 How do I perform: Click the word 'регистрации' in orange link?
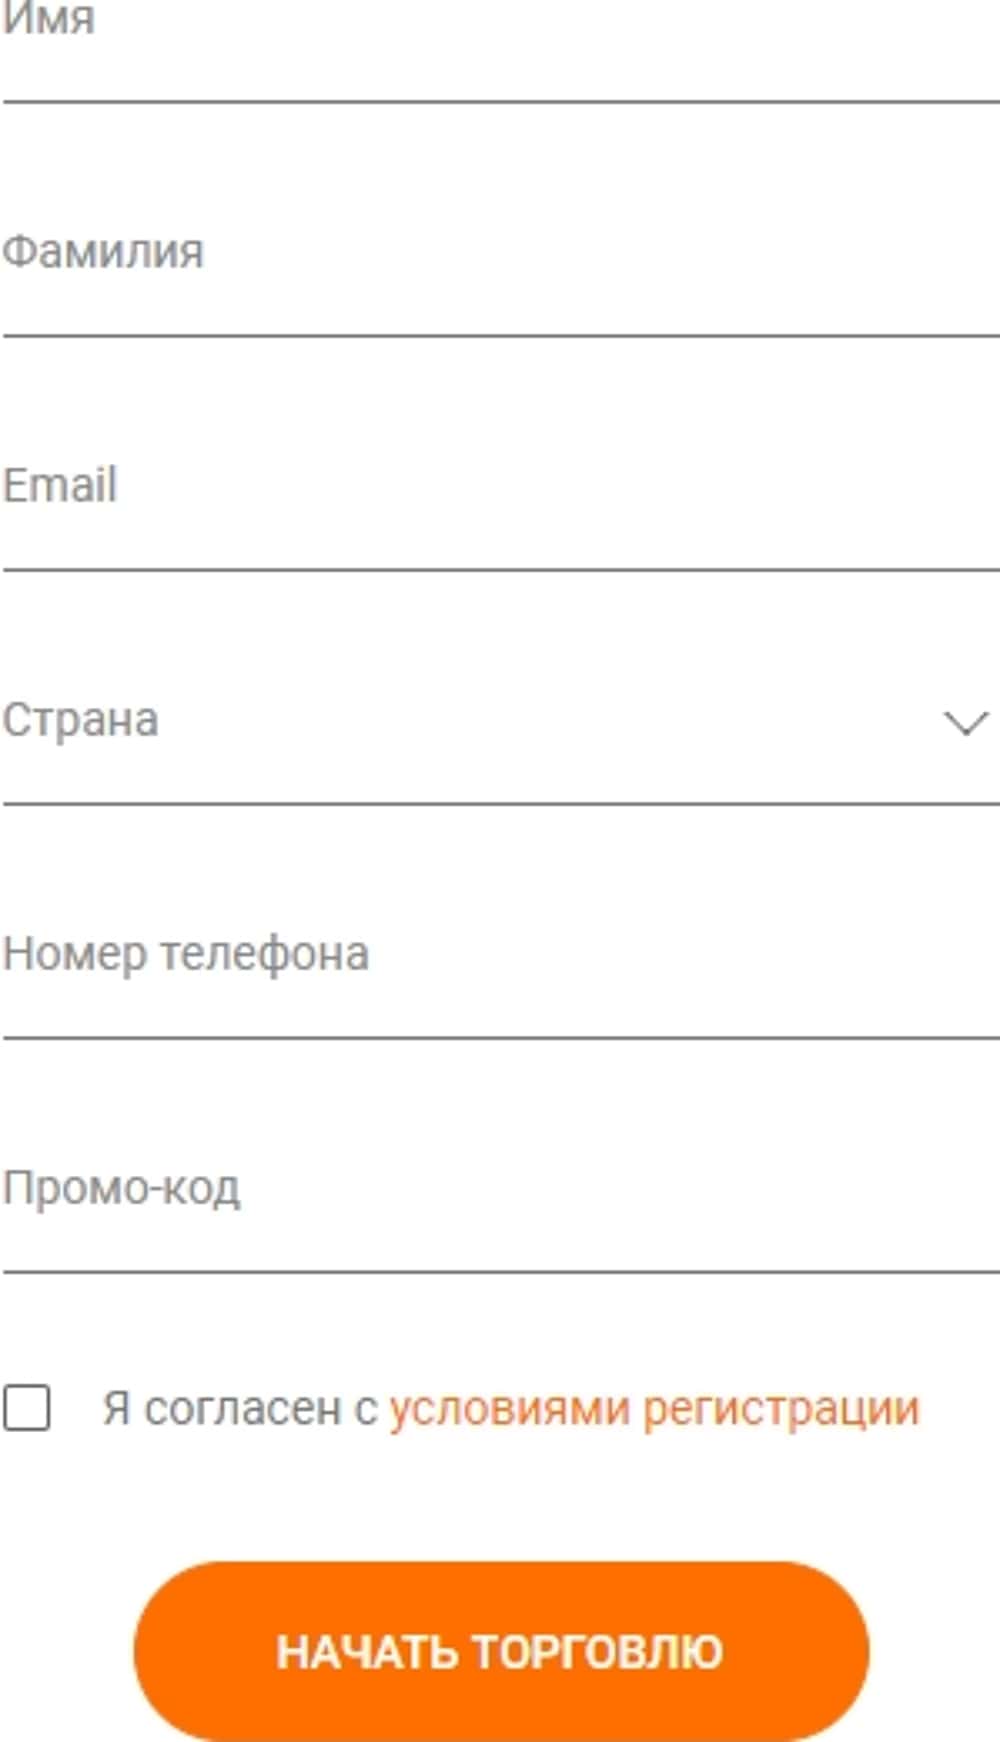pyautogui.click(x=780, y=1409)
